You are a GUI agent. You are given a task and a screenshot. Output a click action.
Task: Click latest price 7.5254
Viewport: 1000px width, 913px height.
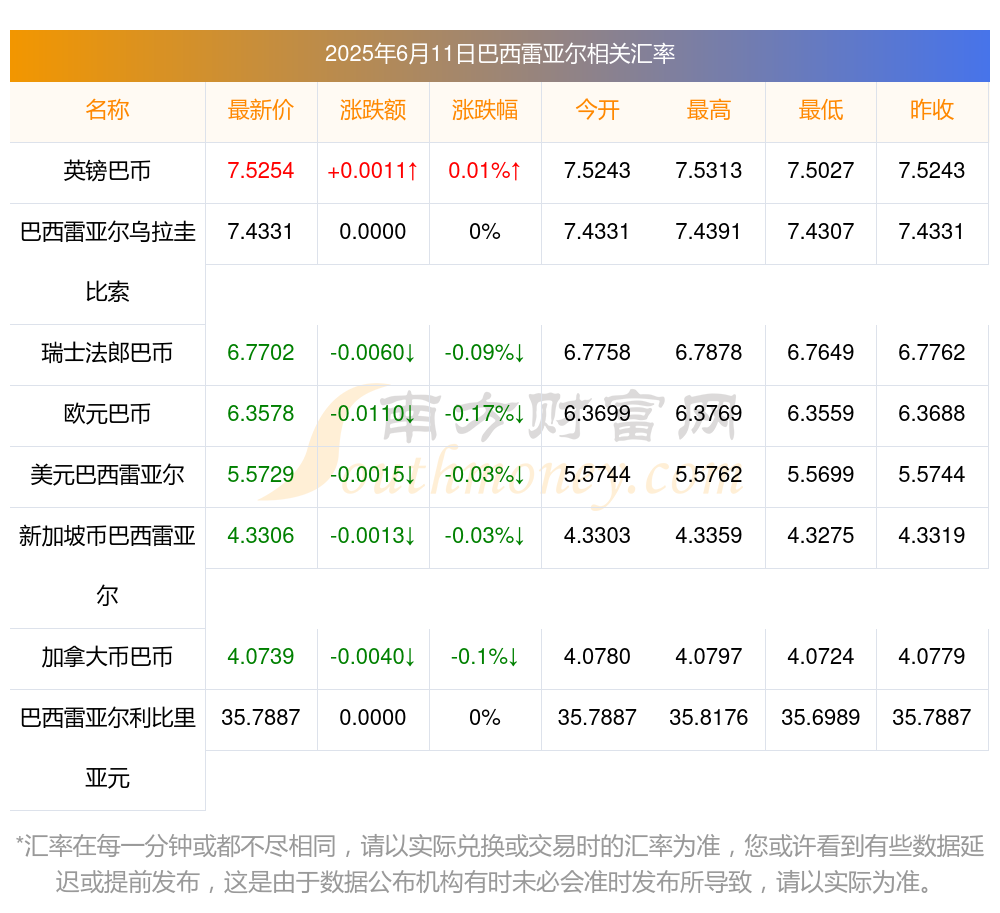(261, 171)
